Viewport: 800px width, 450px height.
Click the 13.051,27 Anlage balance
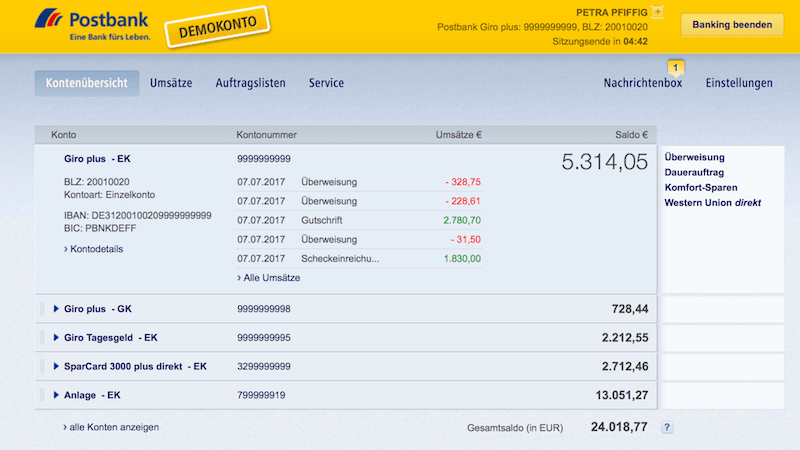pyautogui.click(x=621, y=395)
